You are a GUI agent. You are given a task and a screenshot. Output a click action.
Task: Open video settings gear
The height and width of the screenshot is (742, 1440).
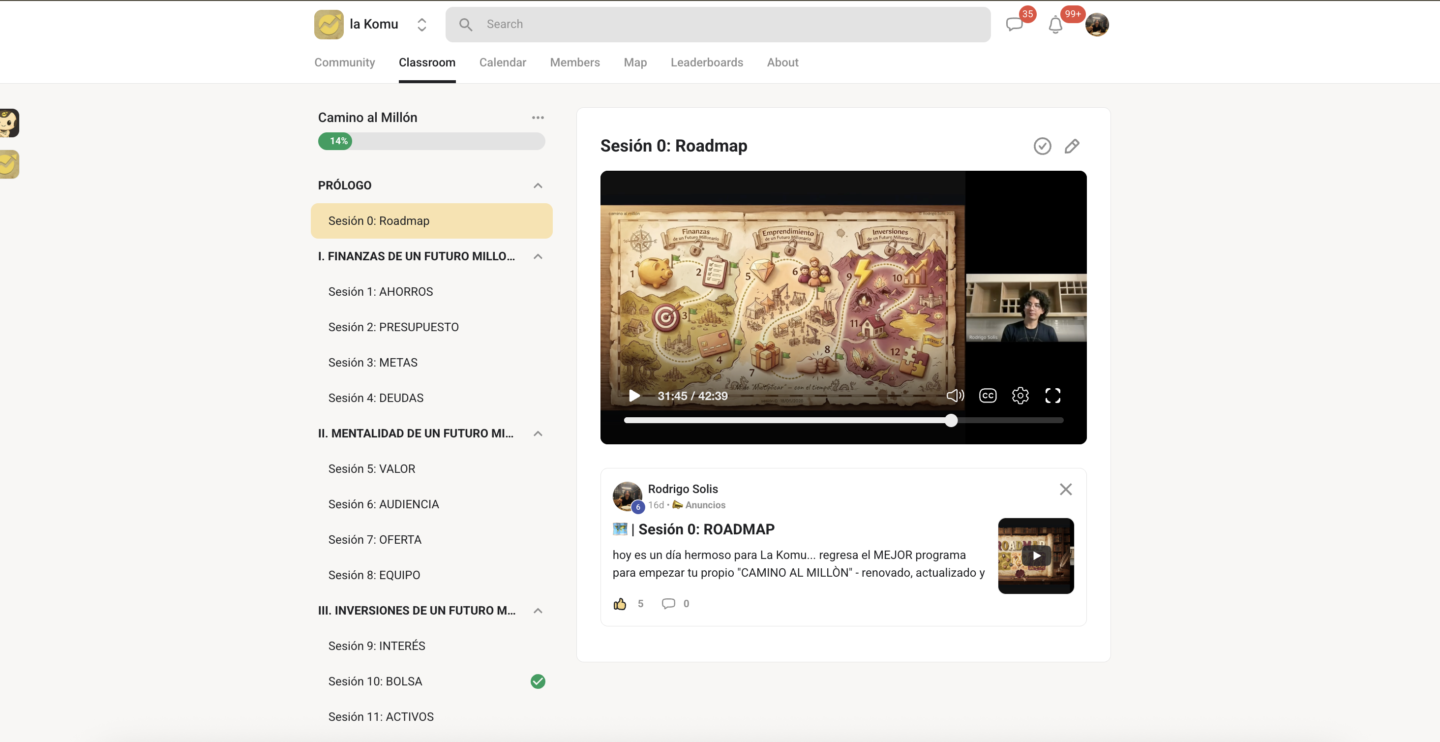pyautogui.click(x=1020, y=396)
